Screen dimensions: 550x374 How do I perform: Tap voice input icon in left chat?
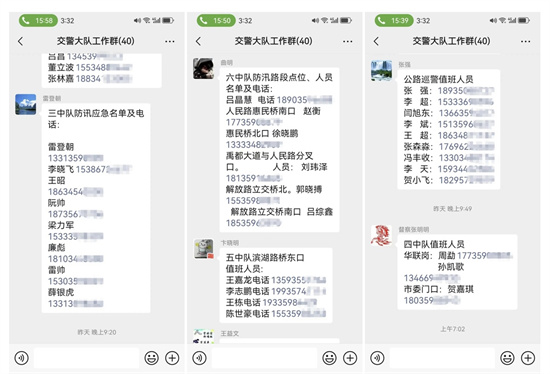[x=21, y=358]
